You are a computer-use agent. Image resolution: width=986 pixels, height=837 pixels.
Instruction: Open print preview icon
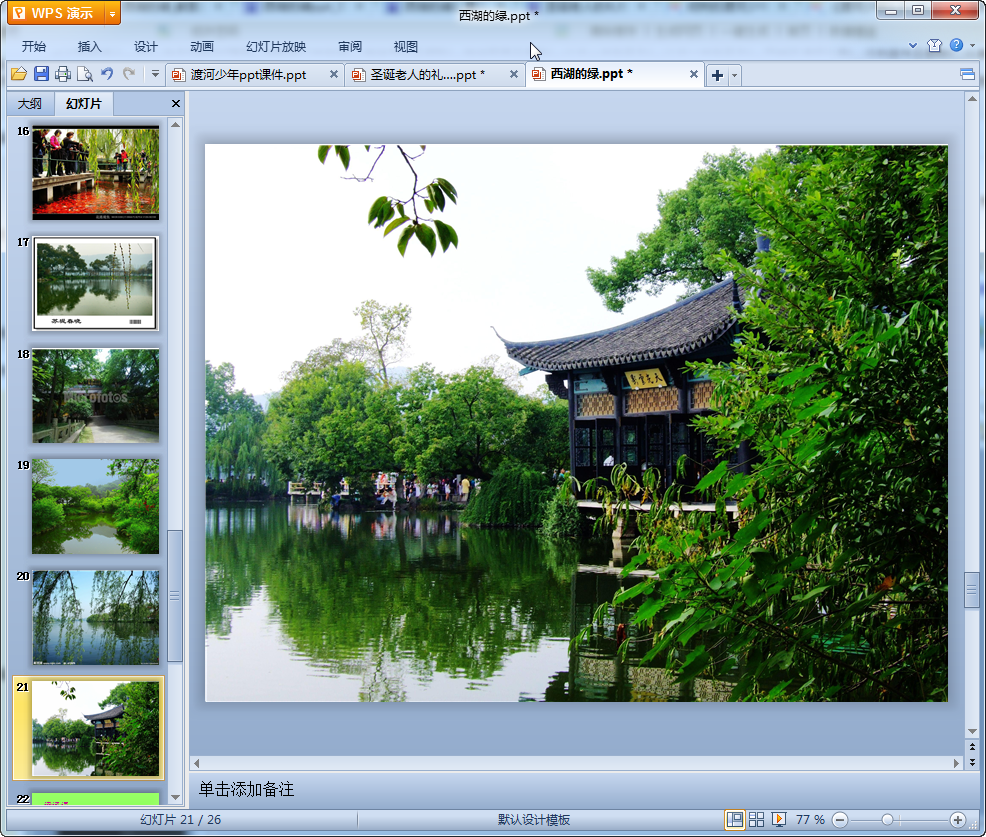[85, 74]
